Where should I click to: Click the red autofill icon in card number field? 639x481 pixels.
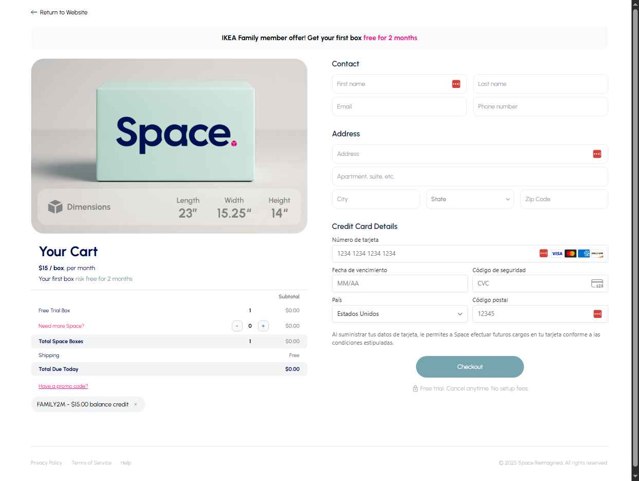click(x=543, y=254)
